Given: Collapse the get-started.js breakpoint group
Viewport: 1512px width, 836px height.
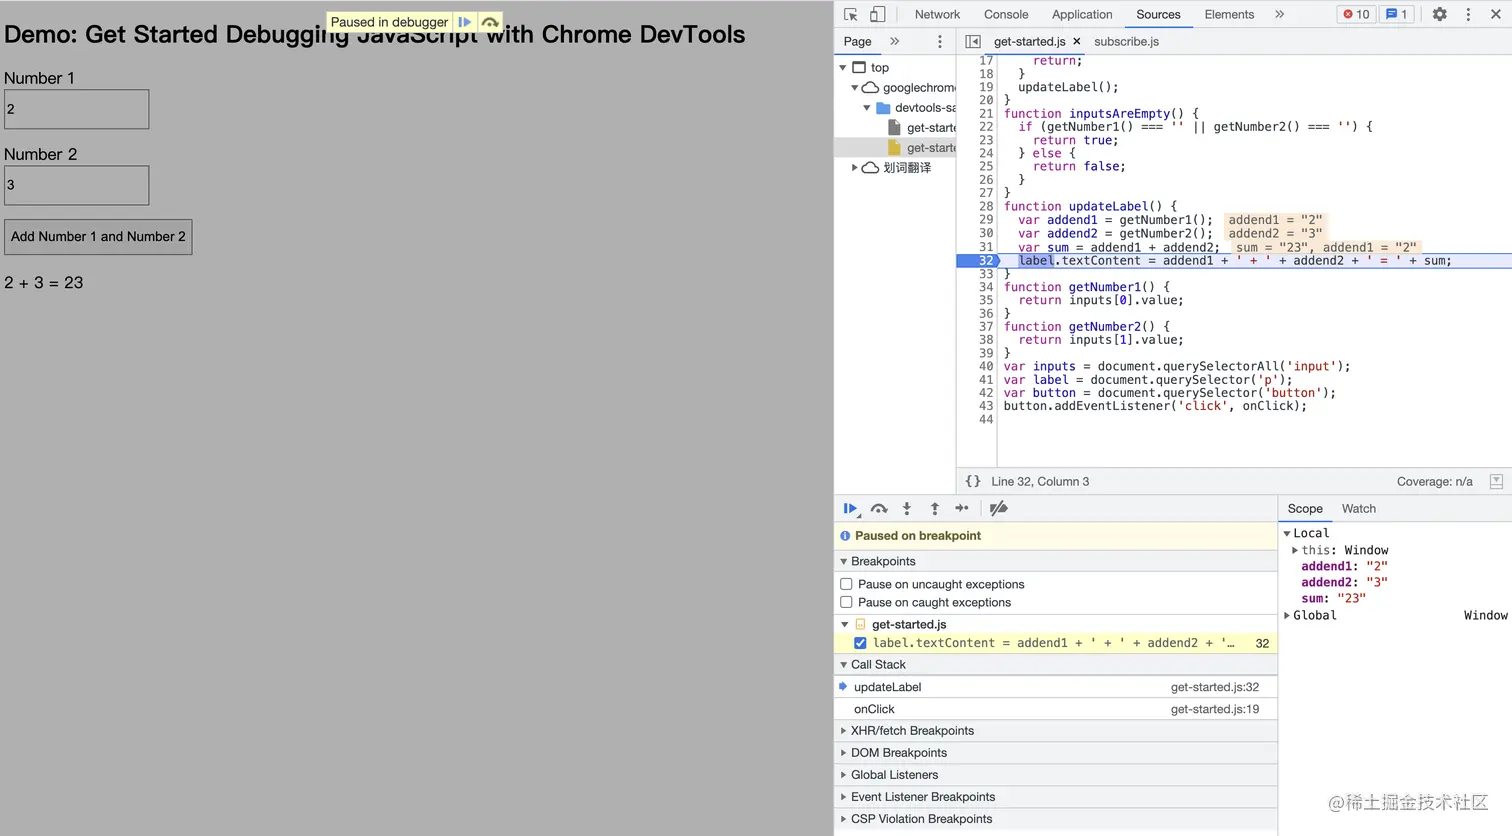Looking at the screenshot, I should 845,624.
